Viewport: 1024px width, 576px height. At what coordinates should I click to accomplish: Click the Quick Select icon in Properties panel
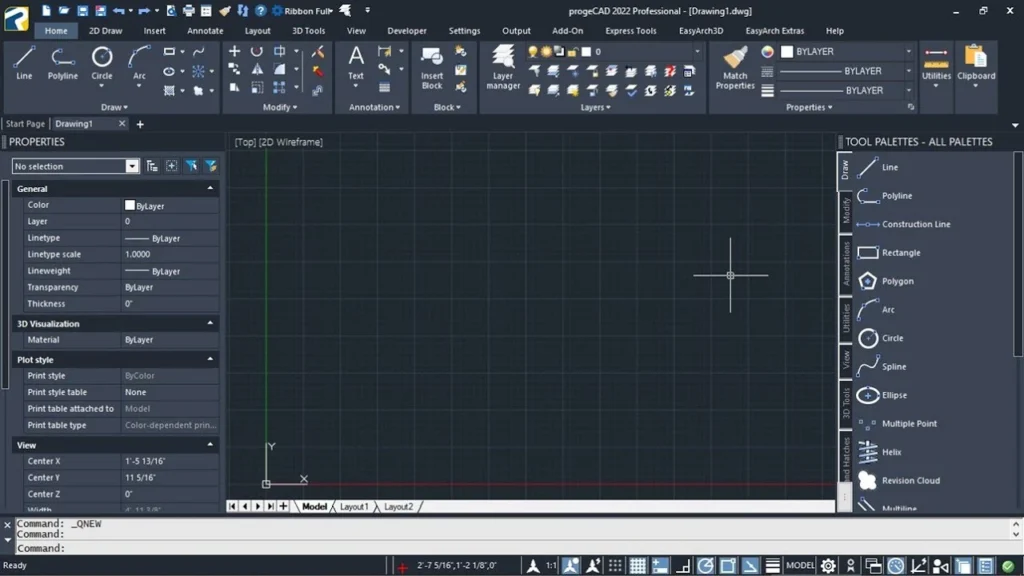click(x=191, y=166)
